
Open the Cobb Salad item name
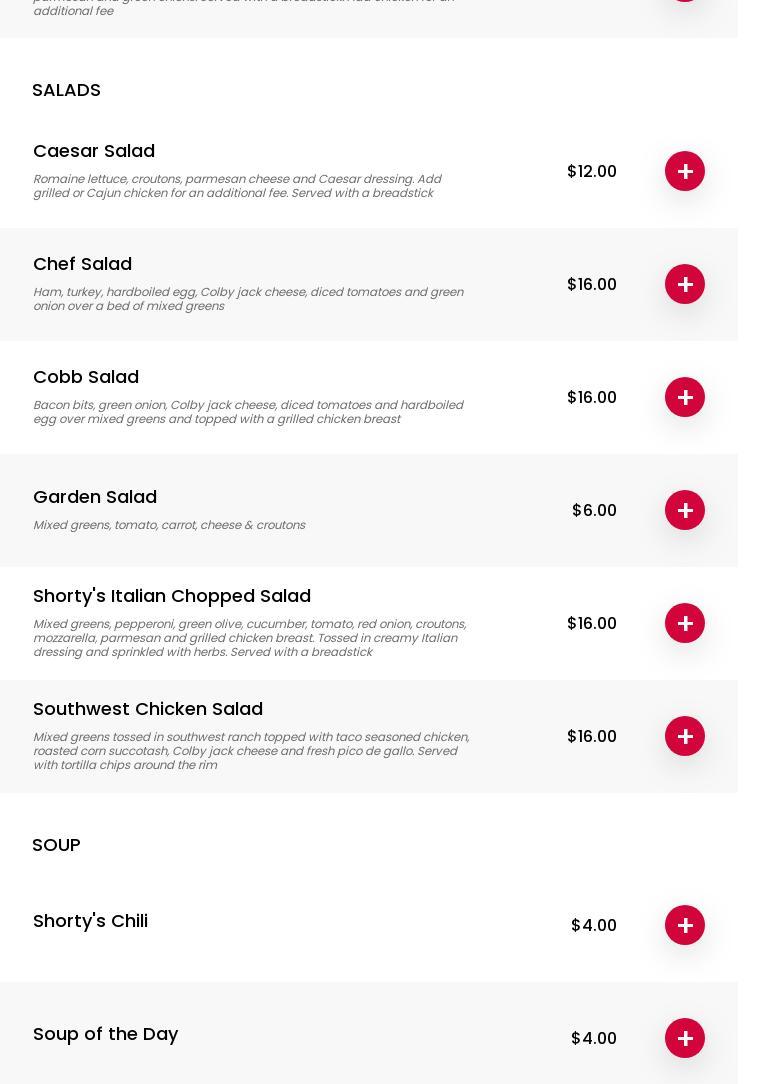point(86,377)
